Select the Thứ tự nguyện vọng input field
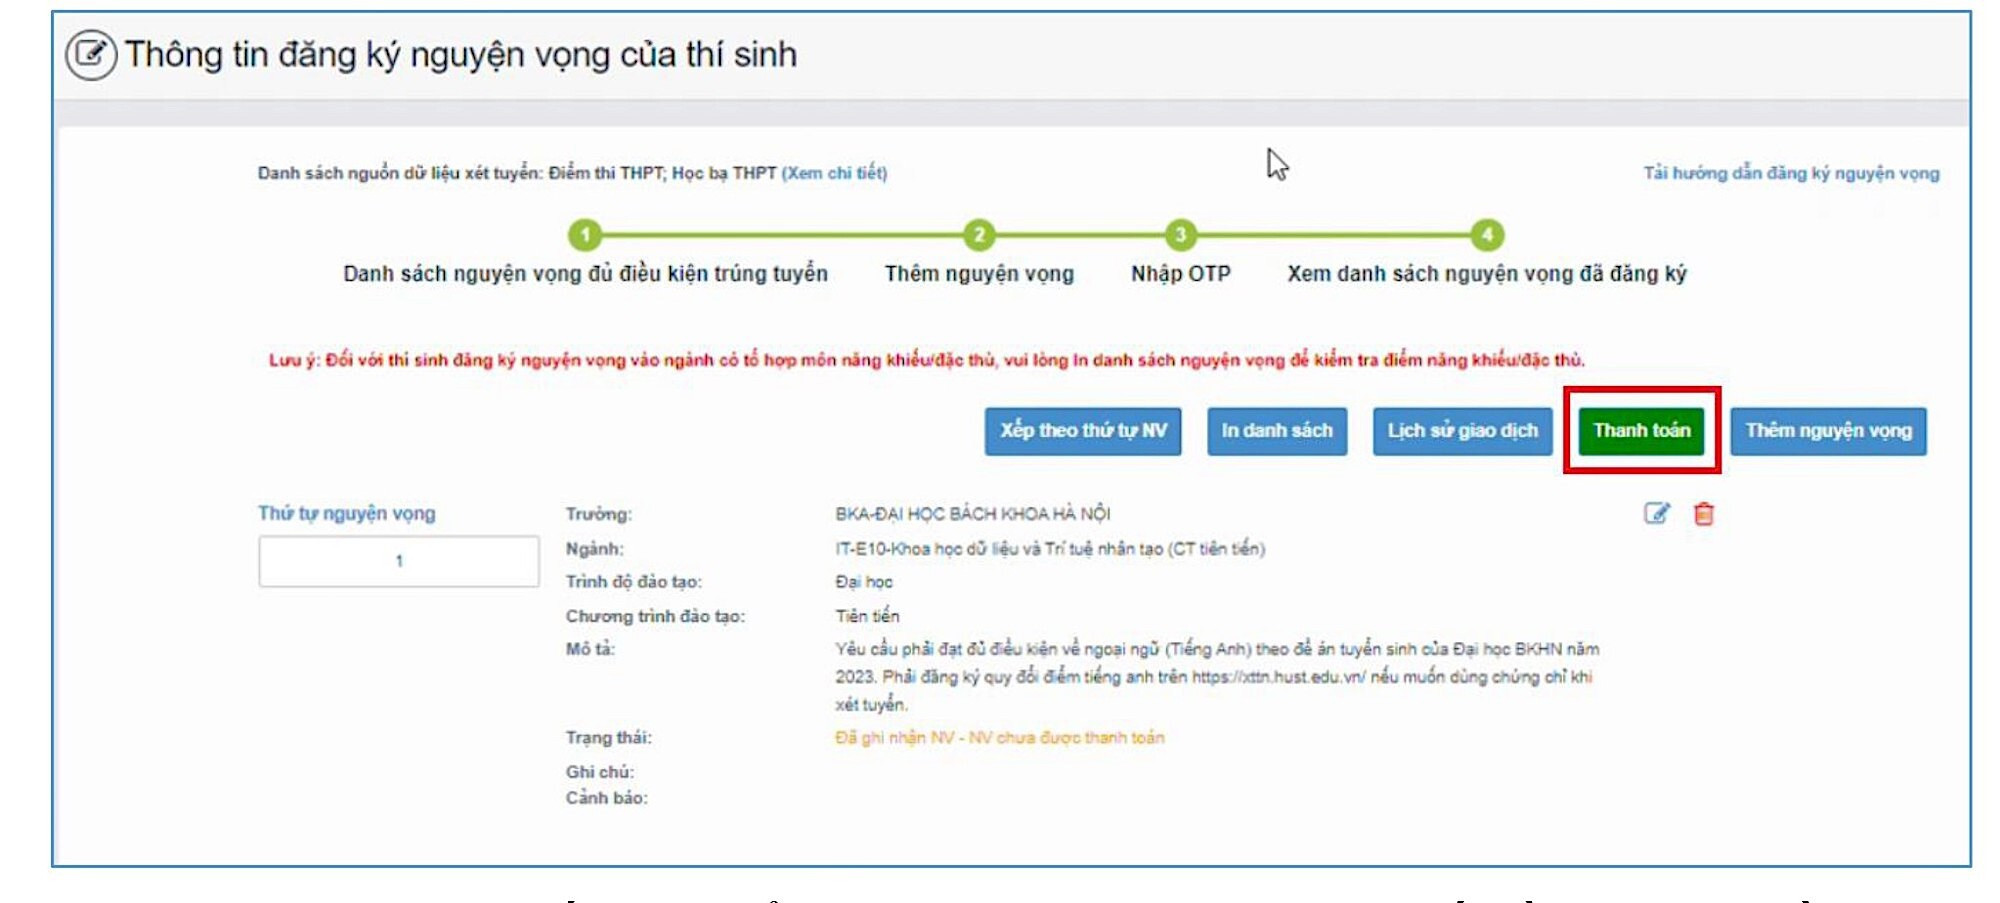 pos(398,562)
